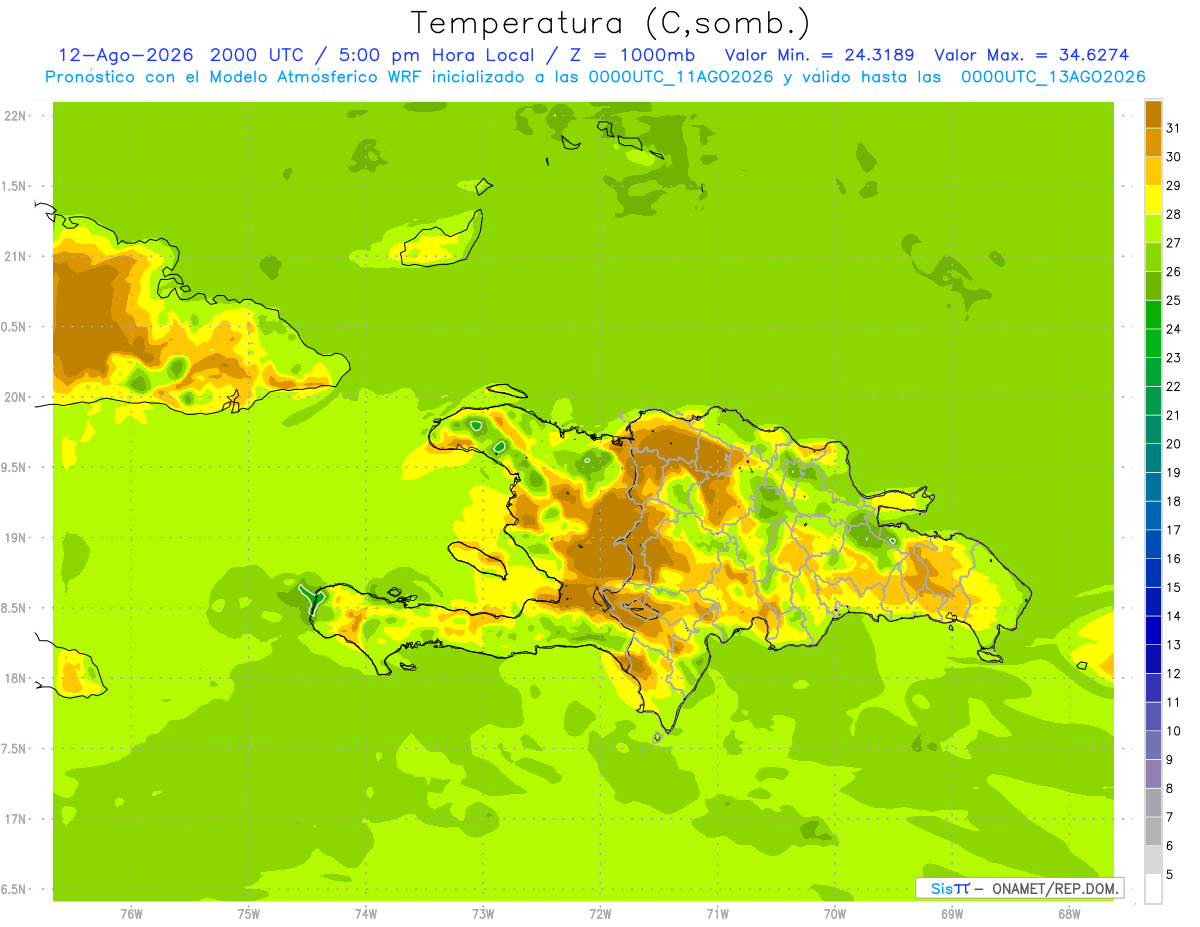Click colorbar swatch between 30 and 31

tap(1153, 142)
